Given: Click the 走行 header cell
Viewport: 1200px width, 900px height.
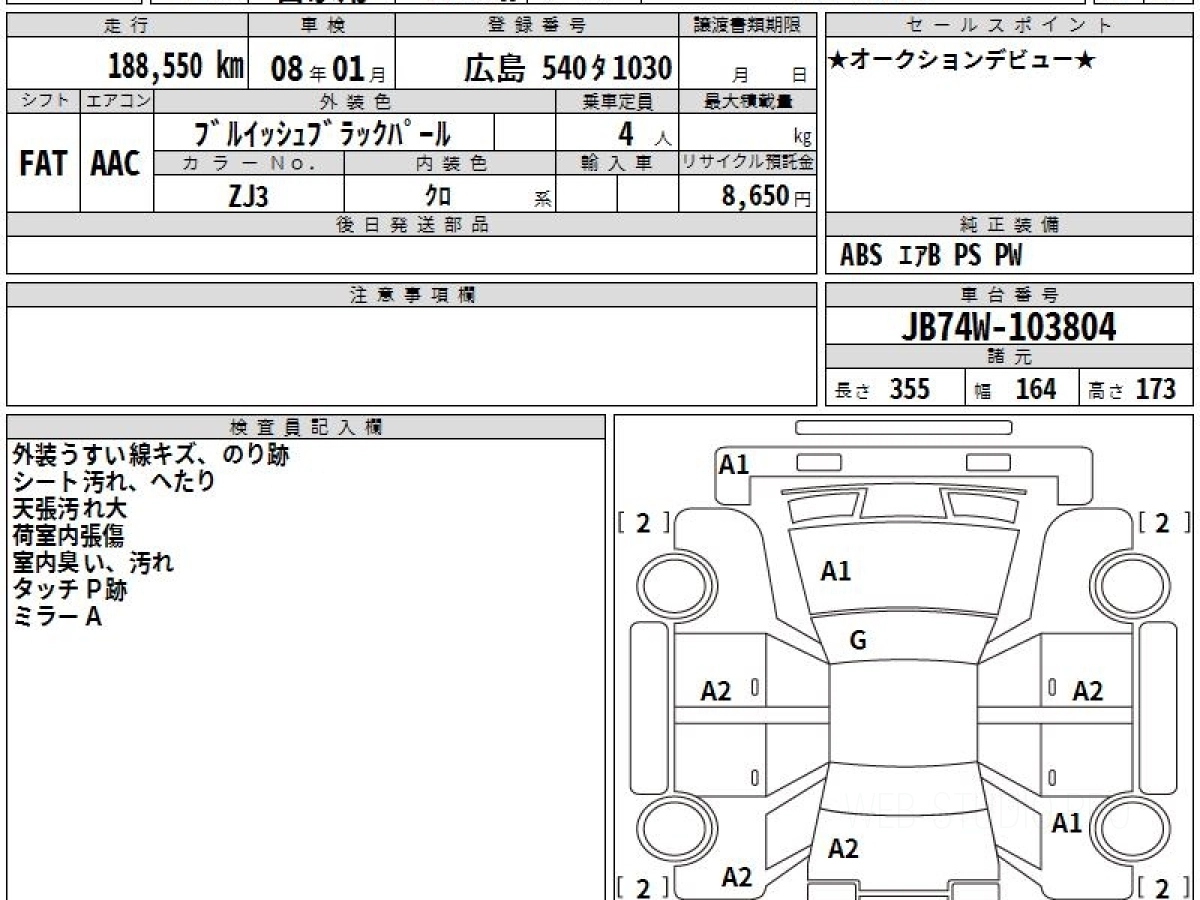Looking at the screenshot, I should point(128,26).
